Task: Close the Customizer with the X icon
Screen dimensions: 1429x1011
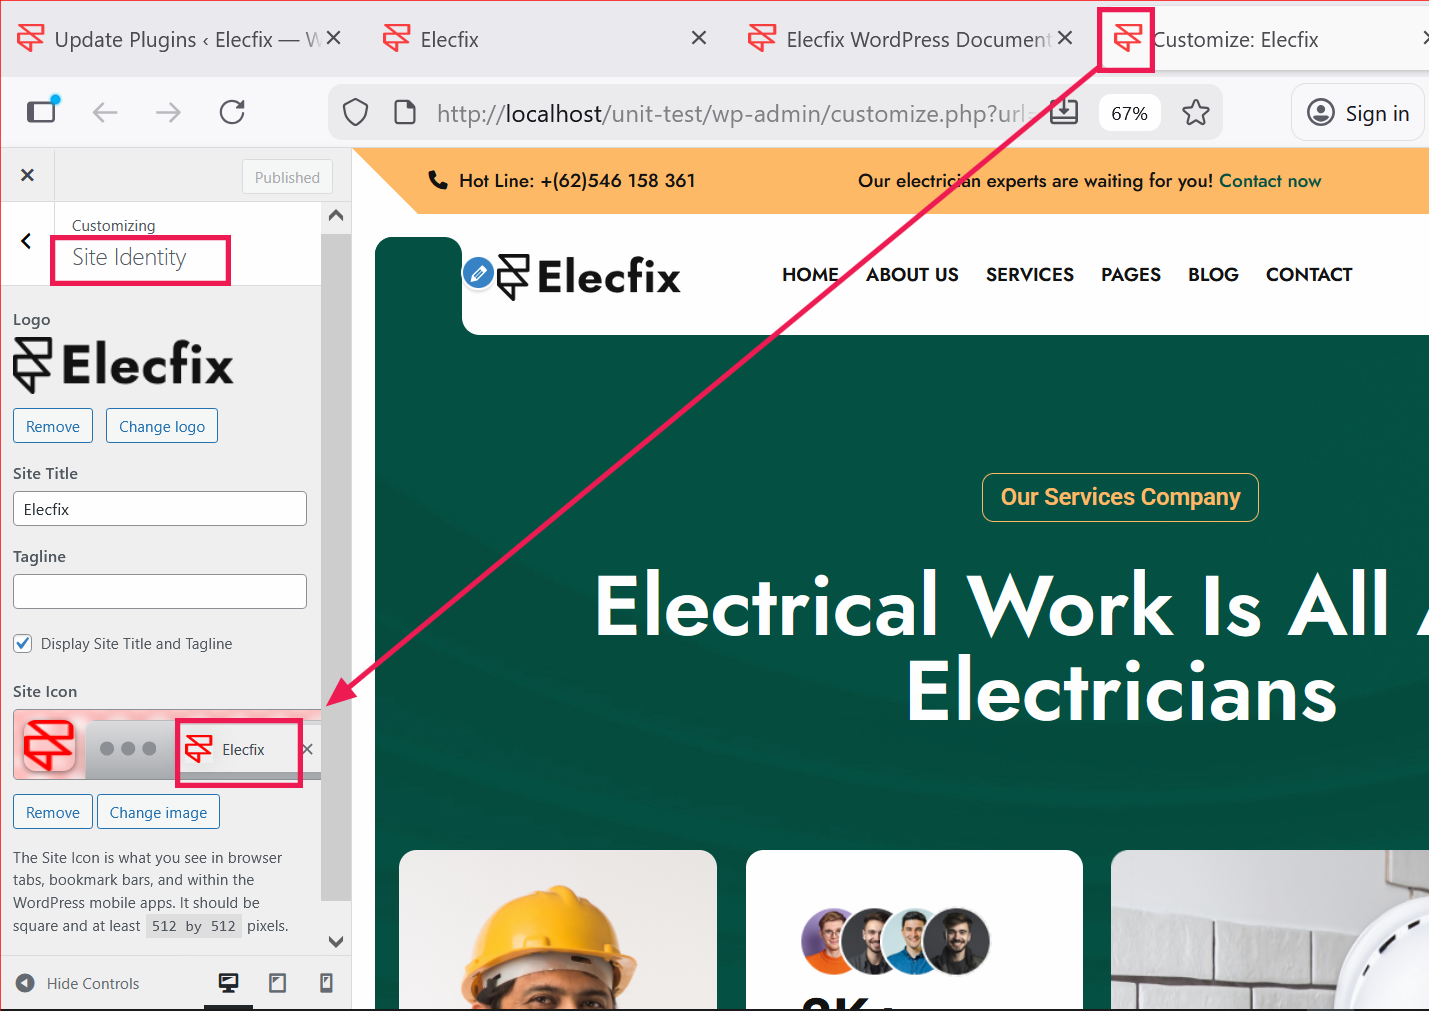Action: (x=28, y=175)
